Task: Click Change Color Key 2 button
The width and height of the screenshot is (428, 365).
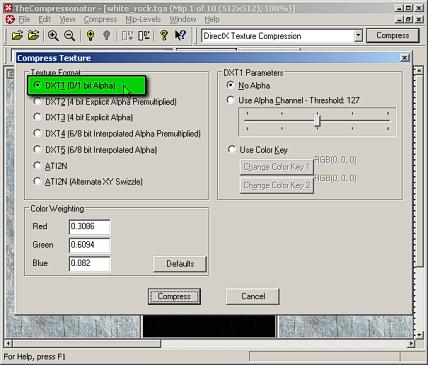Action: pos(277,185)
